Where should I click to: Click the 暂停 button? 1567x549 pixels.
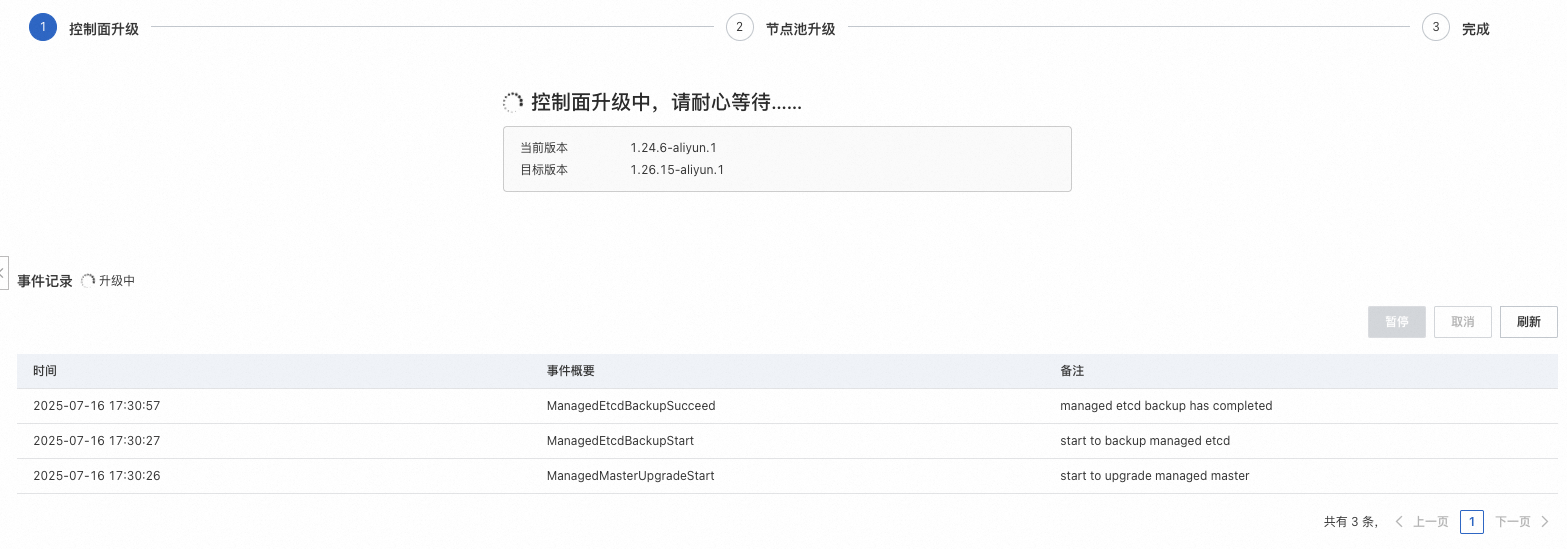(1397, 322)
